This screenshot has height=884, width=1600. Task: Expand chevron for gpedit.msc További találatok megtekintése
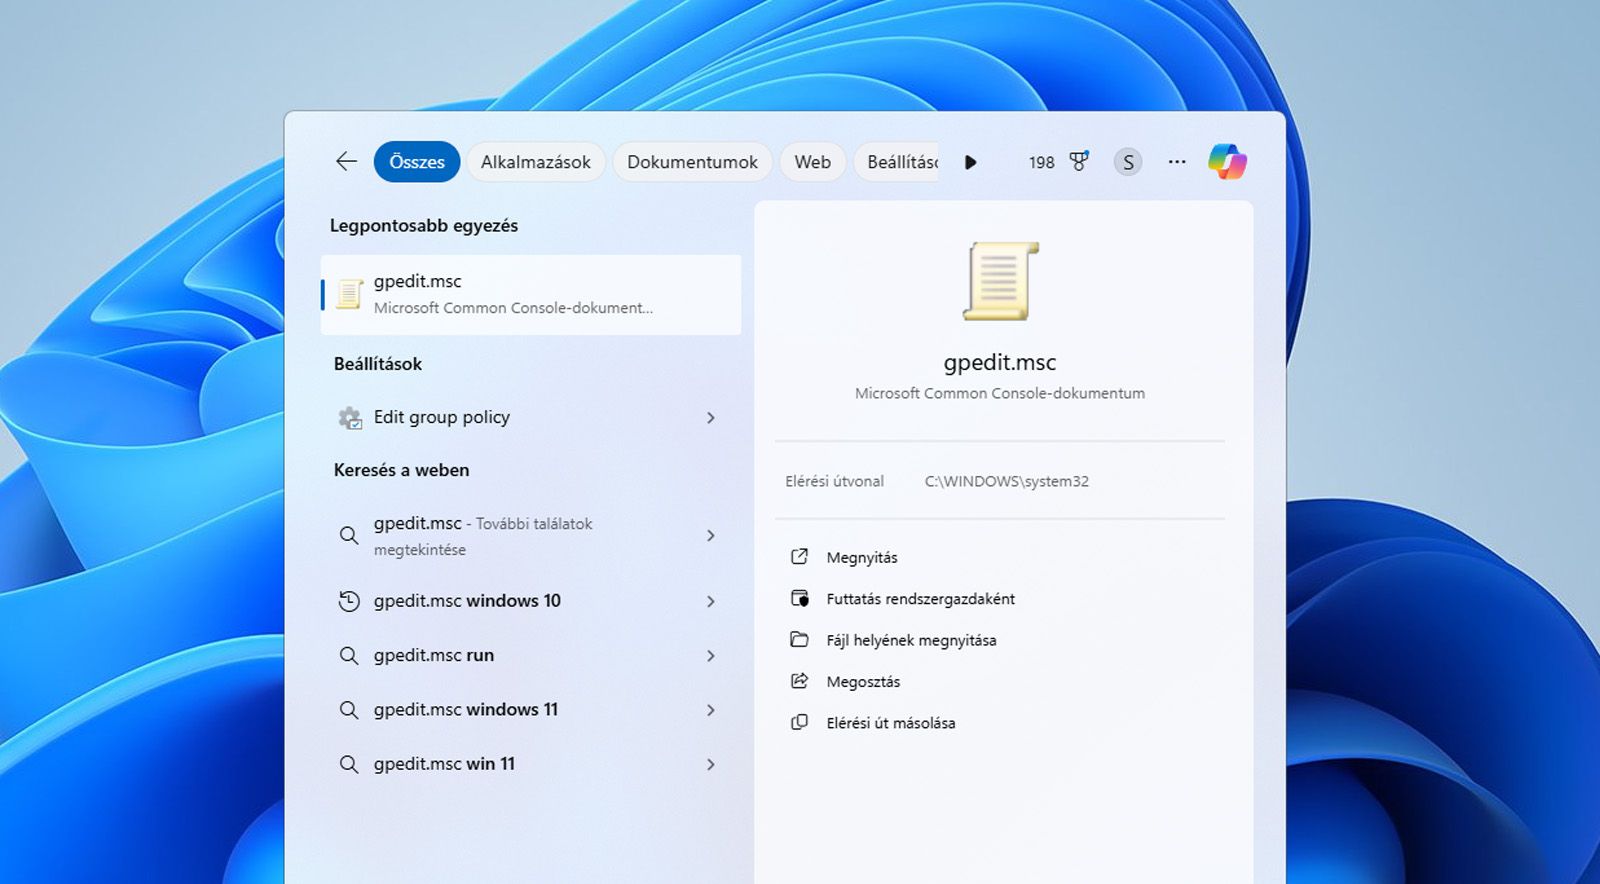point(711,536)
